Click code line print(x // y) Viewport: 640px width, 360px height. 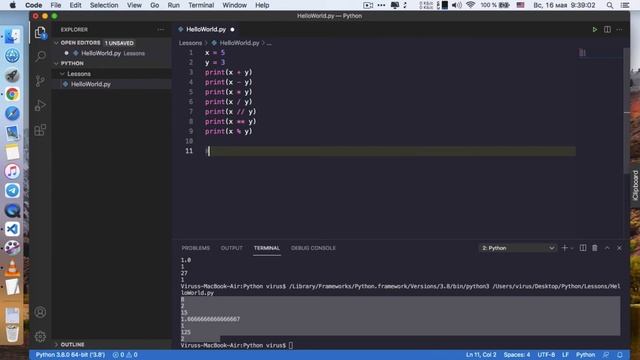coord(231,111)
